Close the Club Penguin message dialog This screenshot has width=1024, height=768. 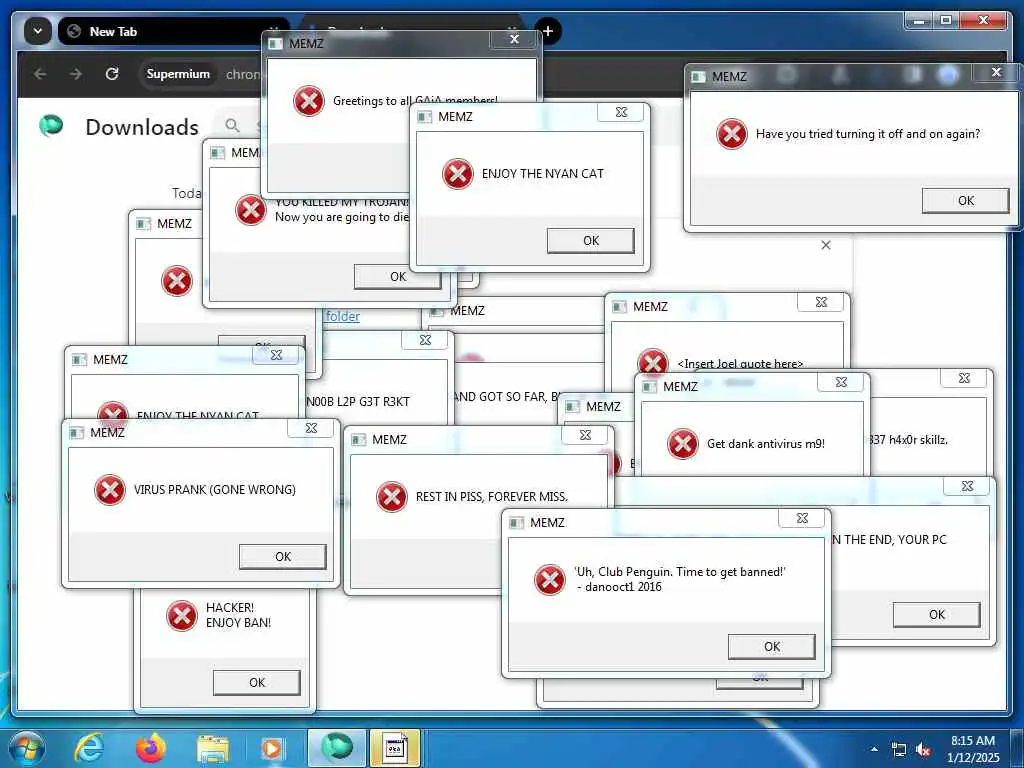point(803,518)
